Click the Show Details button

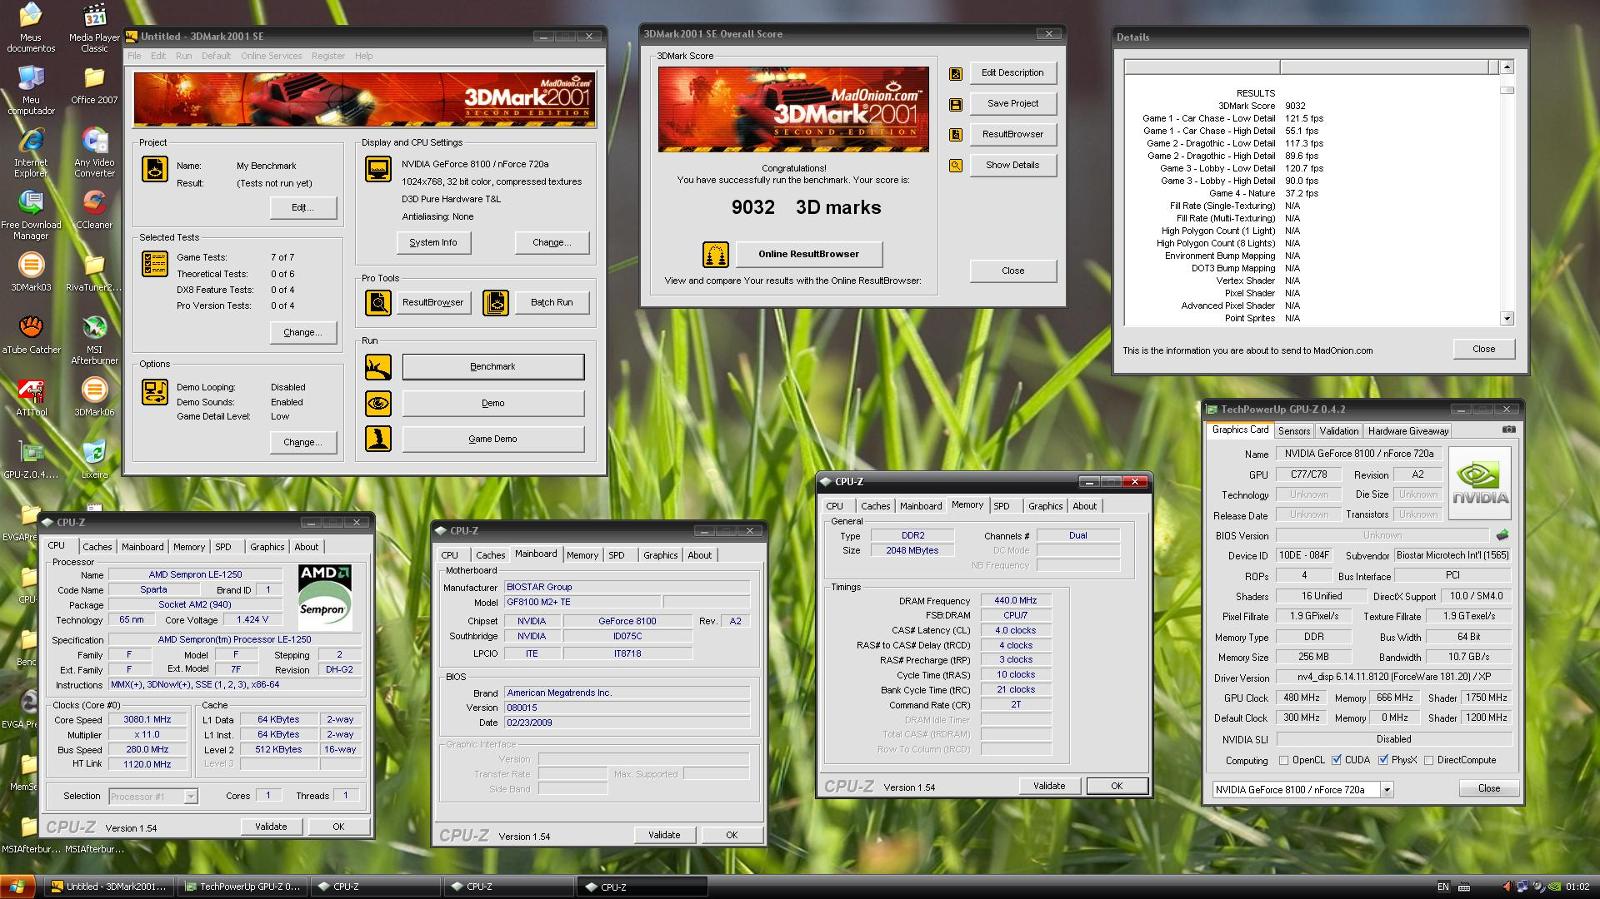(1013, 165)
